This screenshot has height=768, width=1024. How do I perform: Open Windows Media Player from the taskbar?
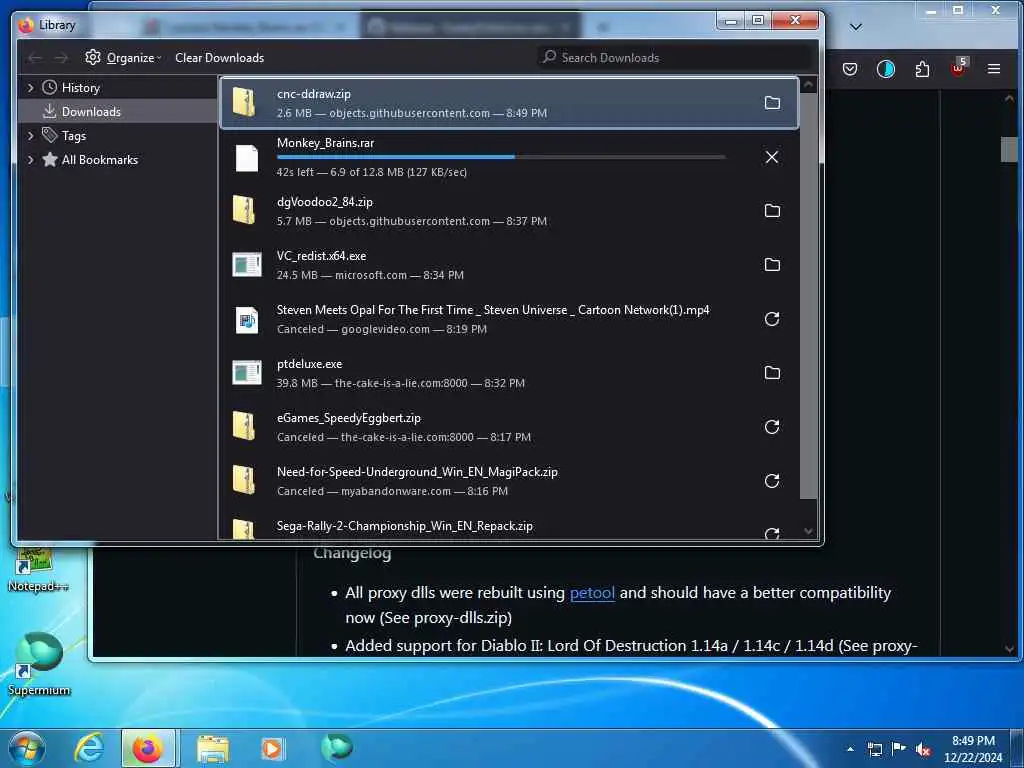[272, 748]
